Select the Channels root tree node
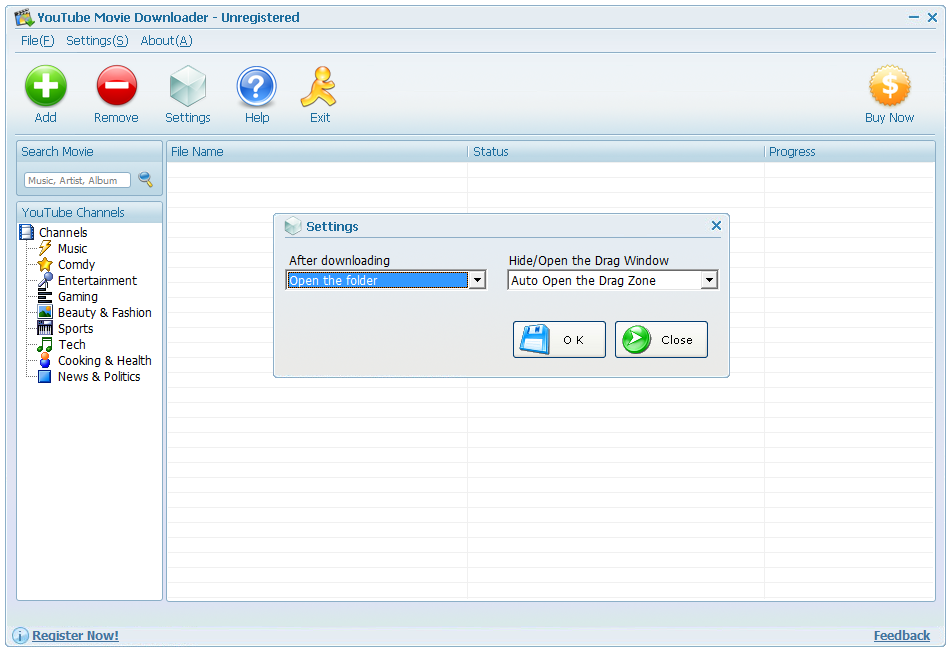The height and width of the screenshot is (649, 949). [x=63, y=232]
